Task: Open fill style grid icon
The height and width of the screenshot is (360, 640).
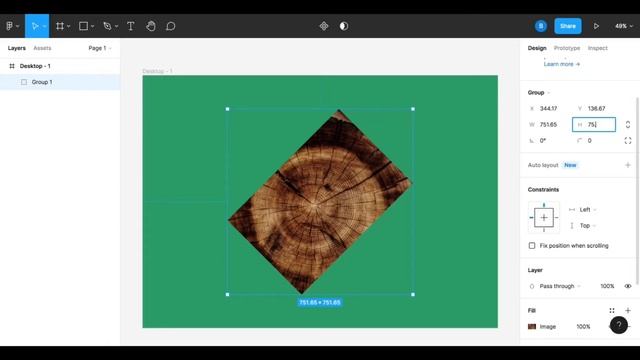Action: click(611, 311)
